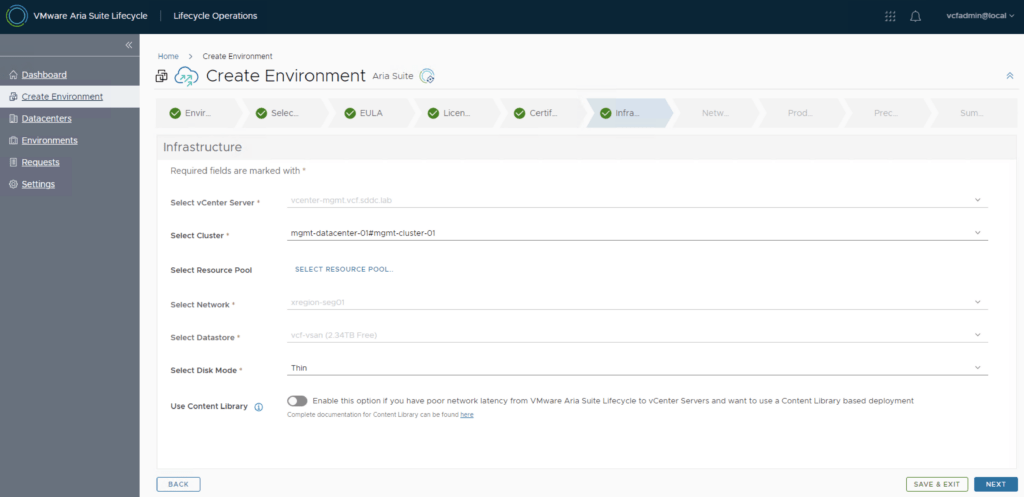Open the apps grid icon in header

[890, 16]
